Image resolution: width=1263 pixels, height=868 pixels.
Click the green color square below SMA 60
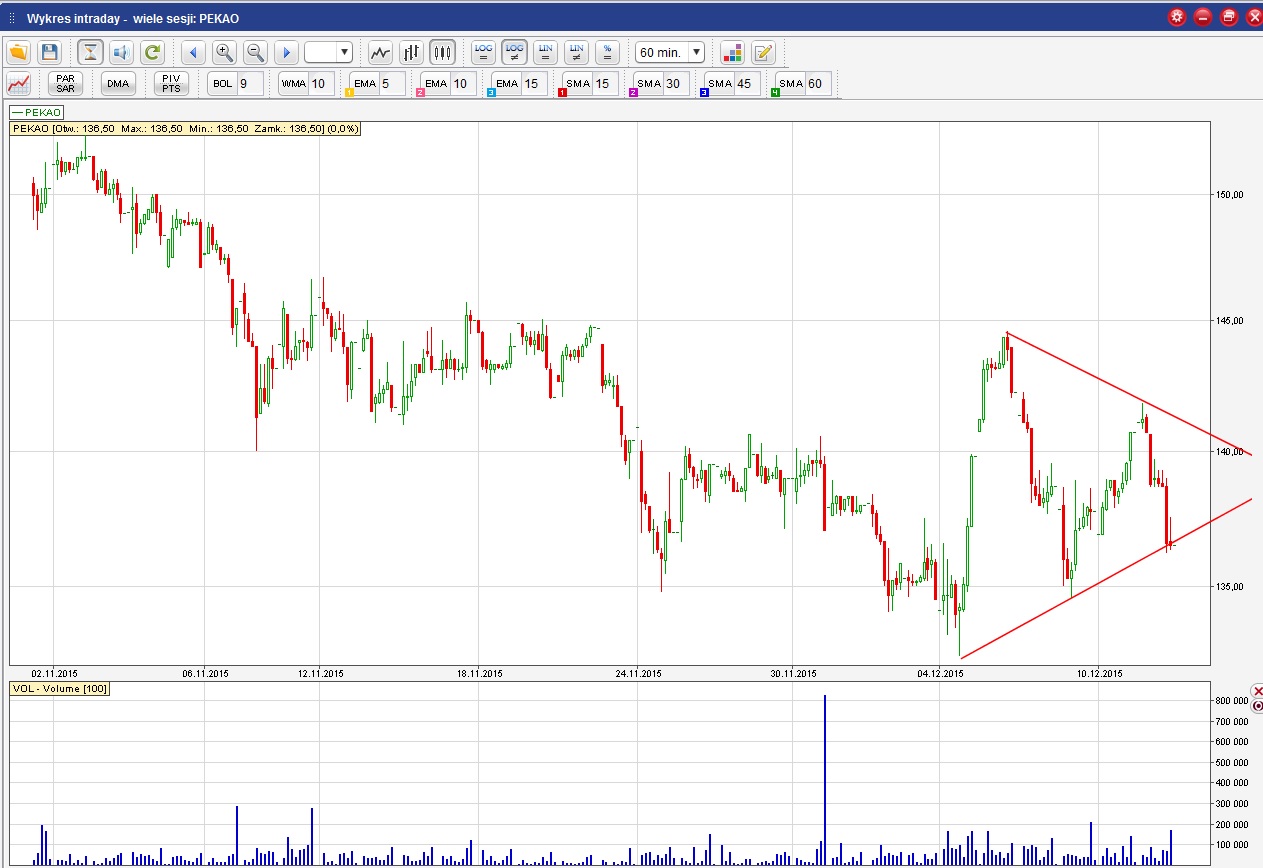pyautogui.click(x=775, y=93)
